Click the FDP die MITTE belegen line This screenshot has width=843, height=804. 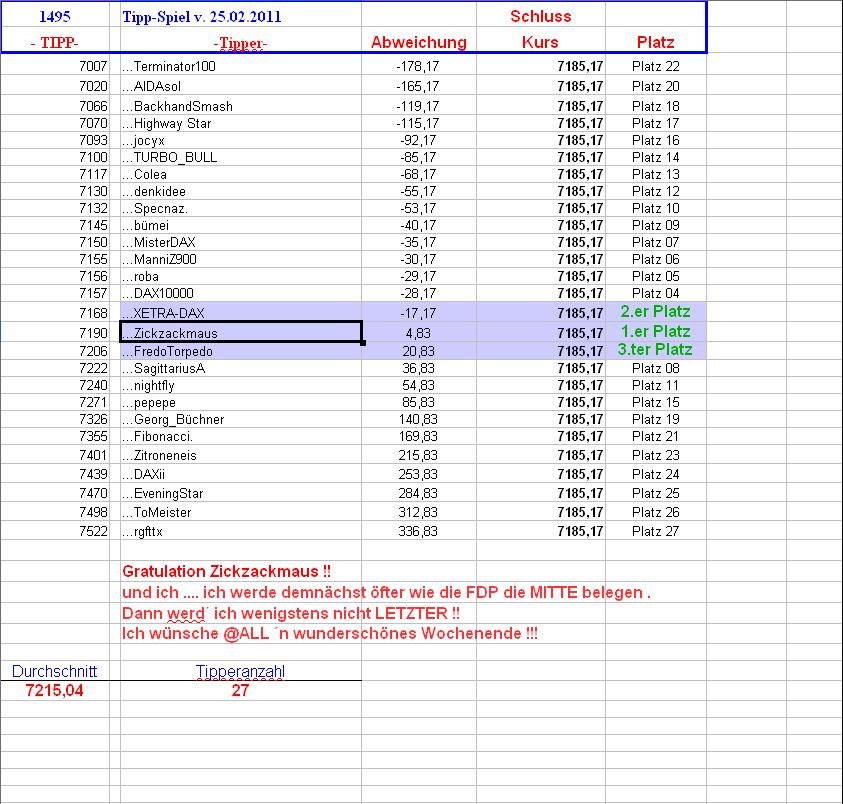[x=386, y=592]
